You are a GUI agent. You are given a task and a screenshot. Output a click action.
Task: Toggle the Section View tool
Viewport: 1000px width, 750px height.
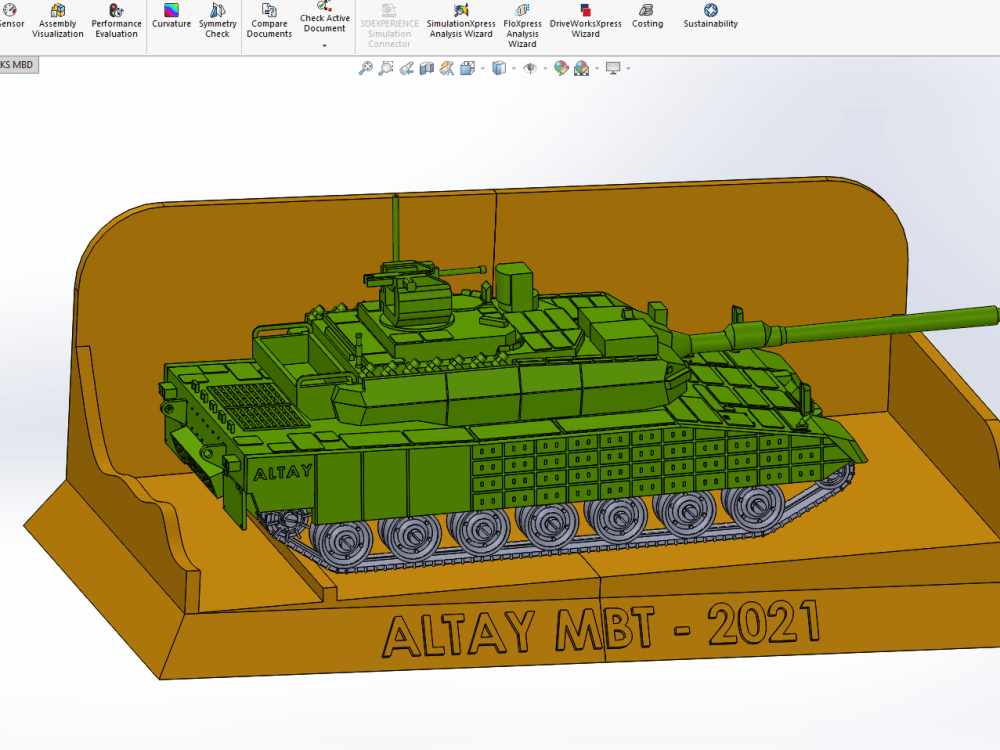427,68
